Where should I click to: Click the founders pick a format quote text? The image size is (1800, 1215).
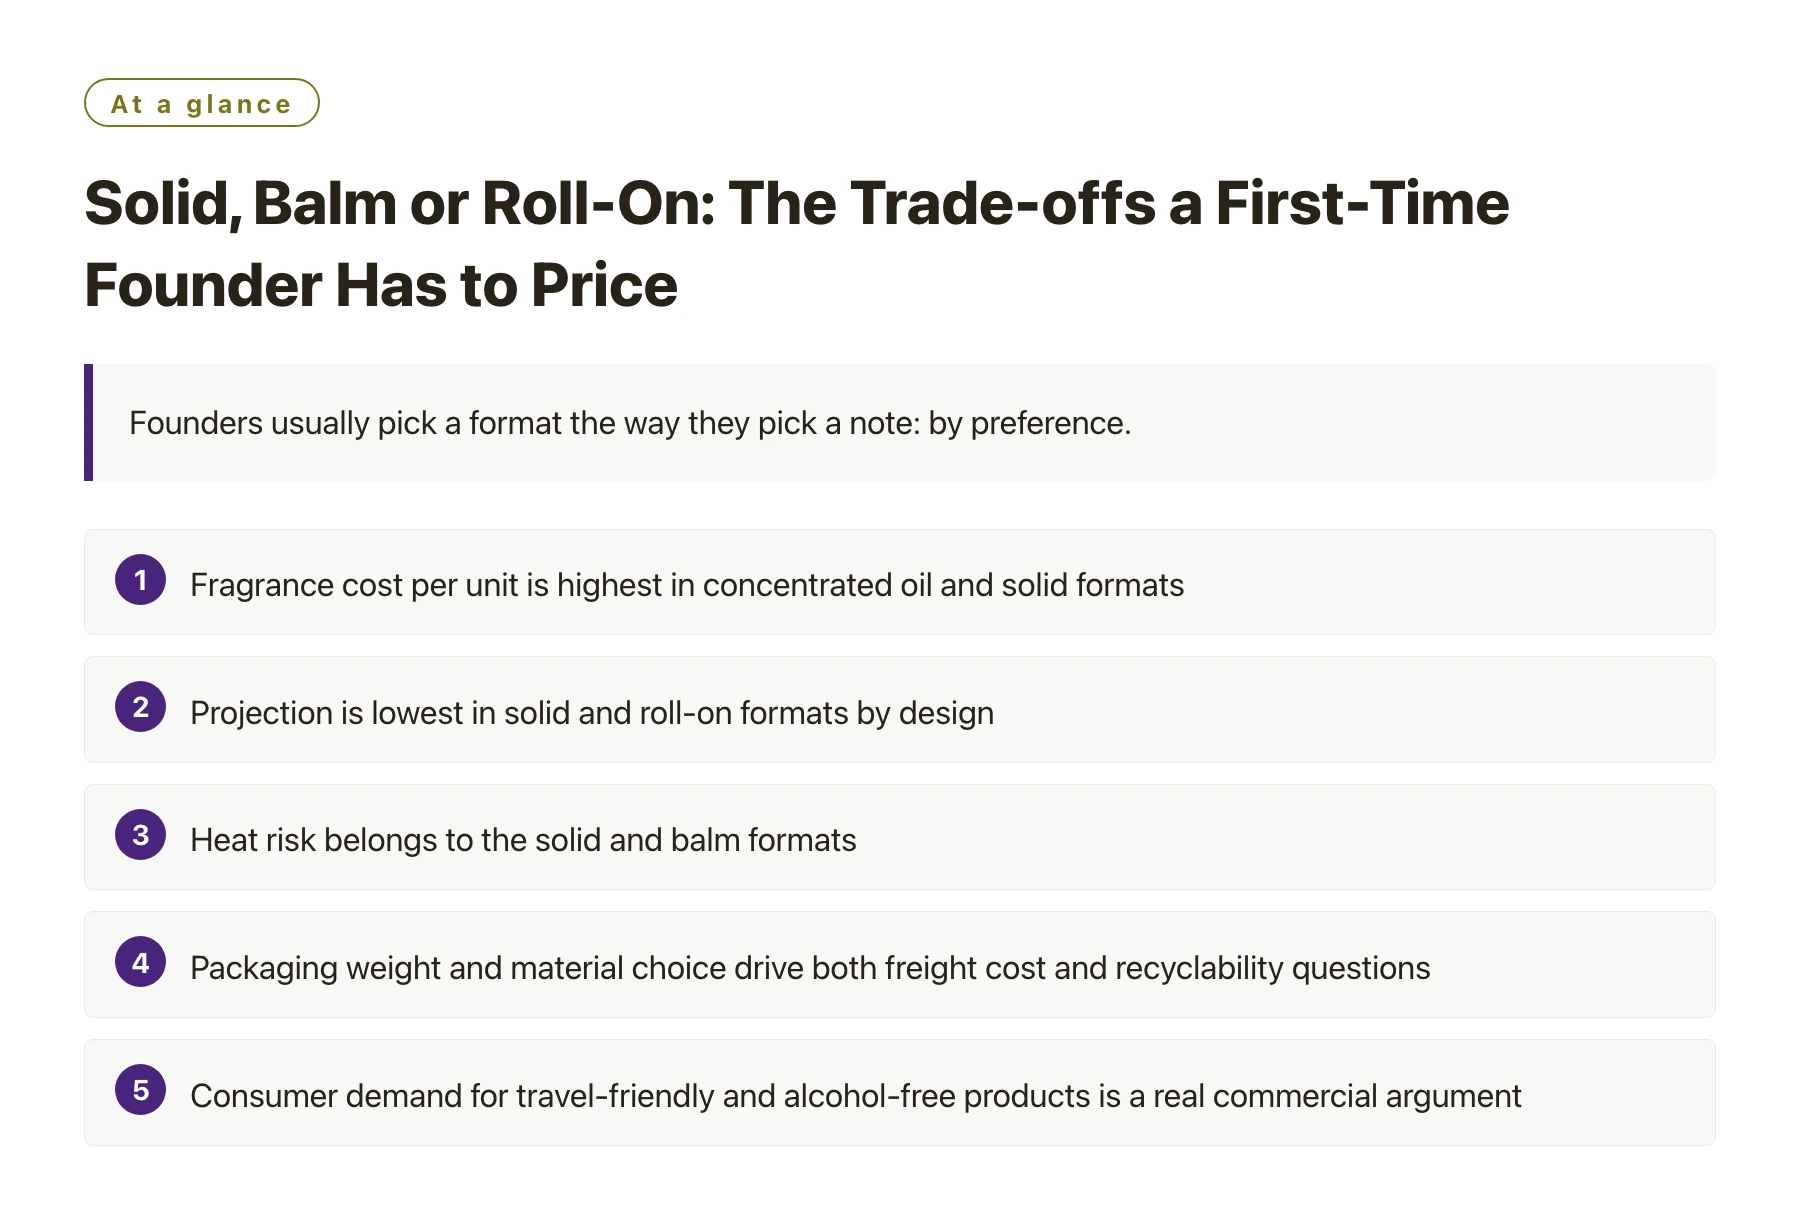[x=630, y=423]
